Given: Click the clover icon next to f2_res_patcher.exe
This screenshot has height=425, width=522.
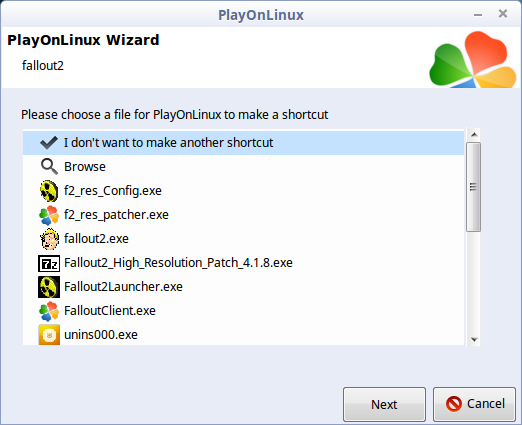Looking at the screenshot, I should click(49, 215).
